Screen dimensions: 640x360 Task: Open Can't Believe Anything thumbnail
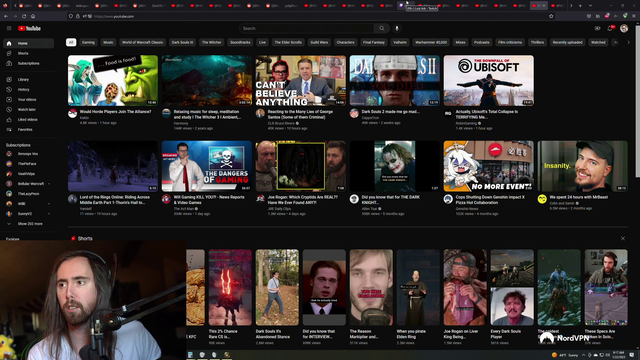tap(301, 81)
